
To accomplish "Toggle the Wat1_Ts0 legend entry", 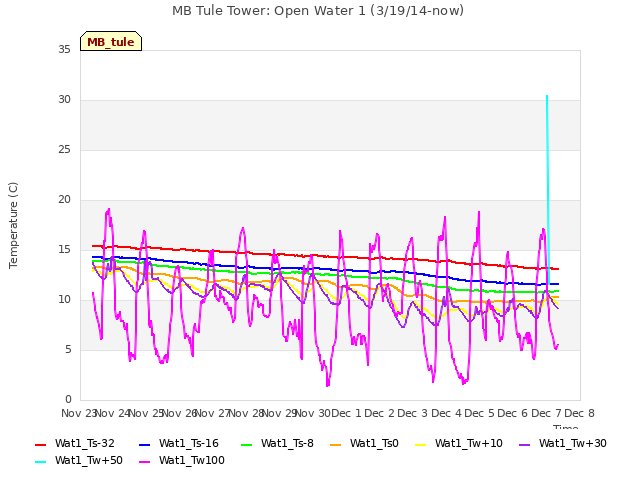I will [x=364, y=443].
